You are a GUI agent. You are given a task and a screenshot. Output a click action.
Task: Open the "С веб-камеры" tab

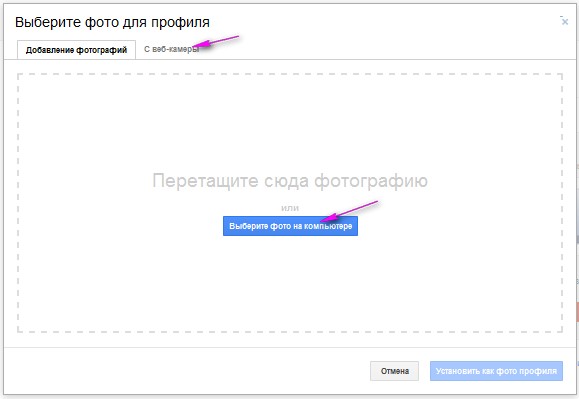[171, 49]
